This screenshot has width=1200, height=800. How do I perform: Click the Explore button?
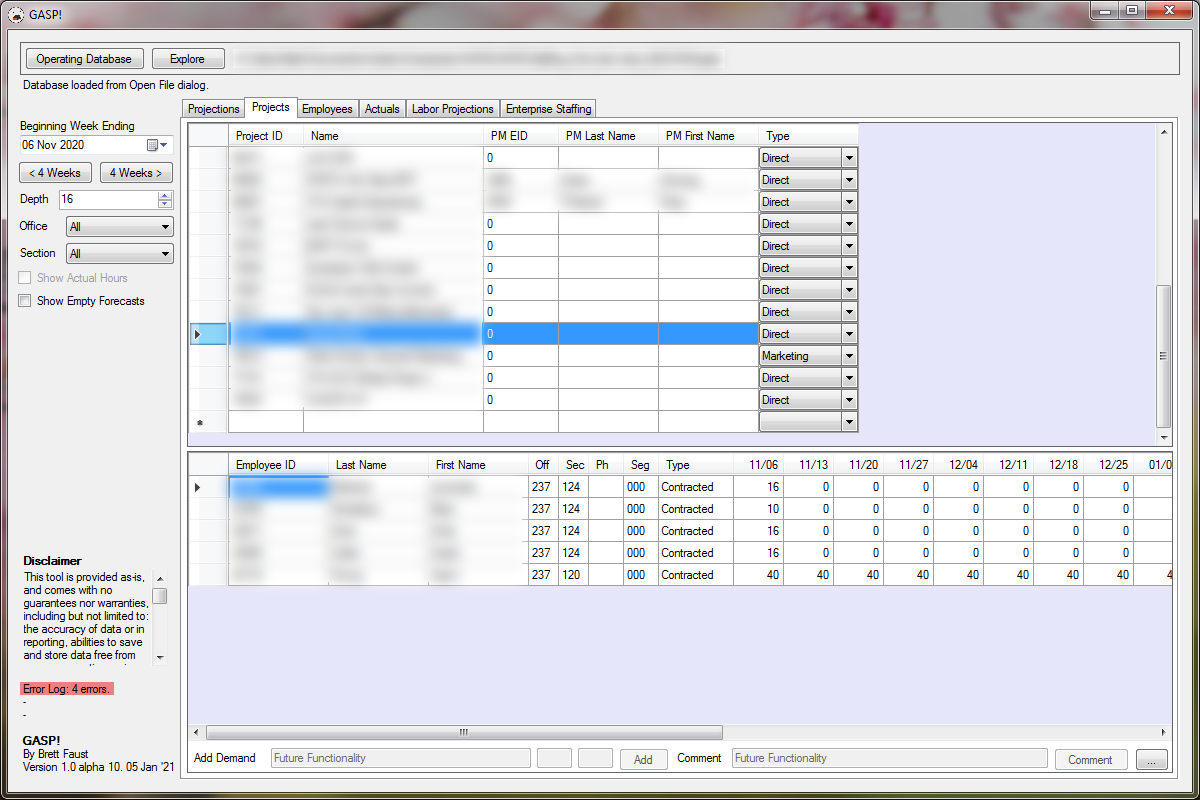coord(187,59)
